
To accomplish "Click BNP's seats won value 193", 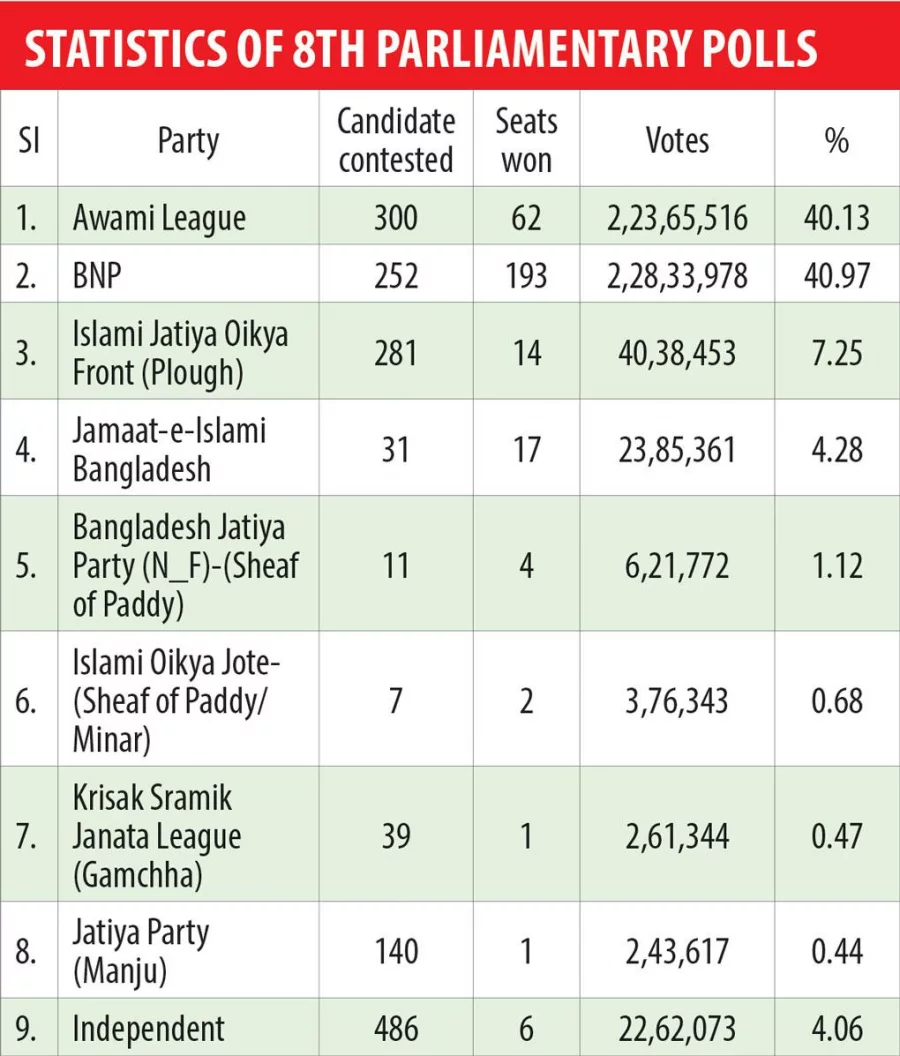I will (x=527, y=274).
